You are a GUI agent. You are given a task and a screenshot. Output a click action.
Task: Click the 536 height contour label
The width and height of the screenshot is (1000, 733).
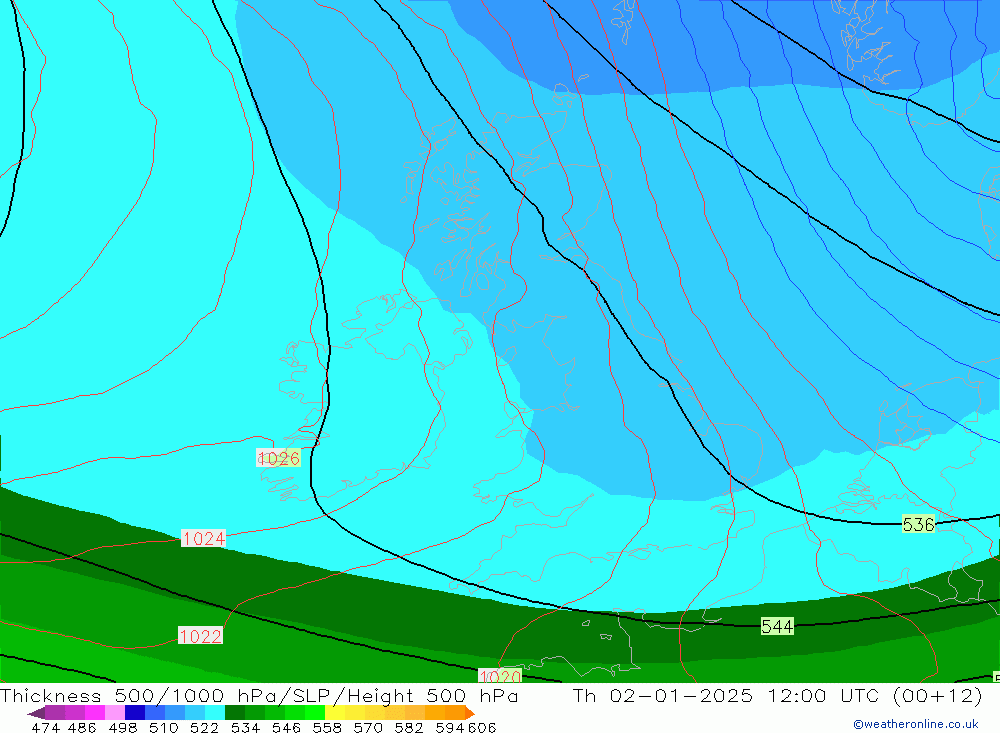pyautogui.click(x=918, y=525)
